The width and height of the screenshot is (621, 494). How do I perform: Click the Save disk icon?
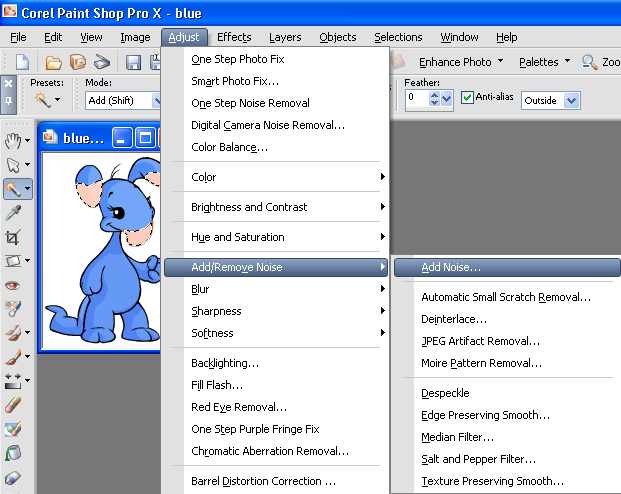tap(133, 62)
